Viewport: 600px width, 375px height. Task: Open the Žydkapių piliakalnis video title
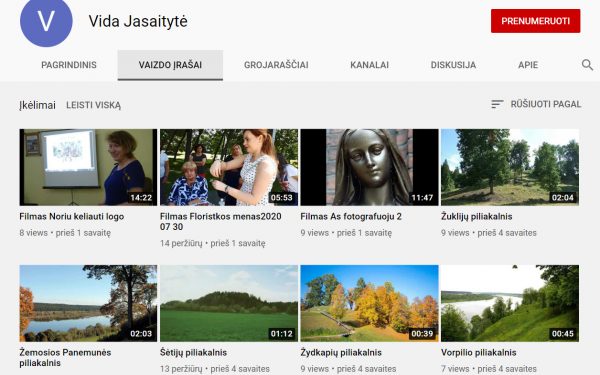[x=341, y=352]
